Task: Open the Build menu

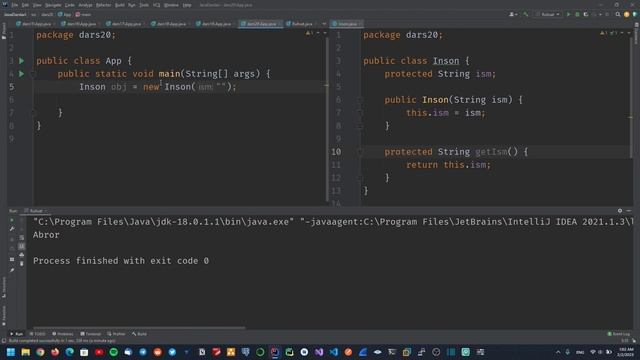Action: [x=120, y=5]
